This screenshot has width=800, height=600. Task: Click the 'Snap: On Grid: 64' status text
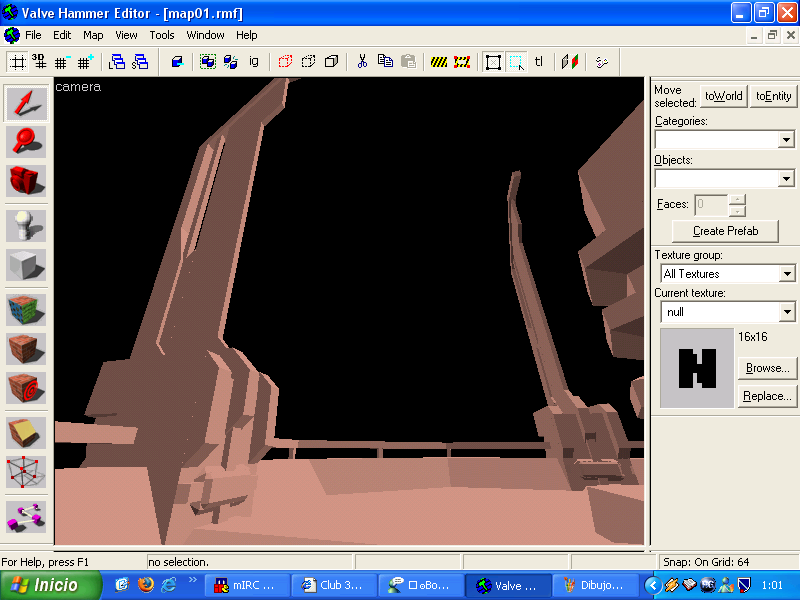coord(706,562)
